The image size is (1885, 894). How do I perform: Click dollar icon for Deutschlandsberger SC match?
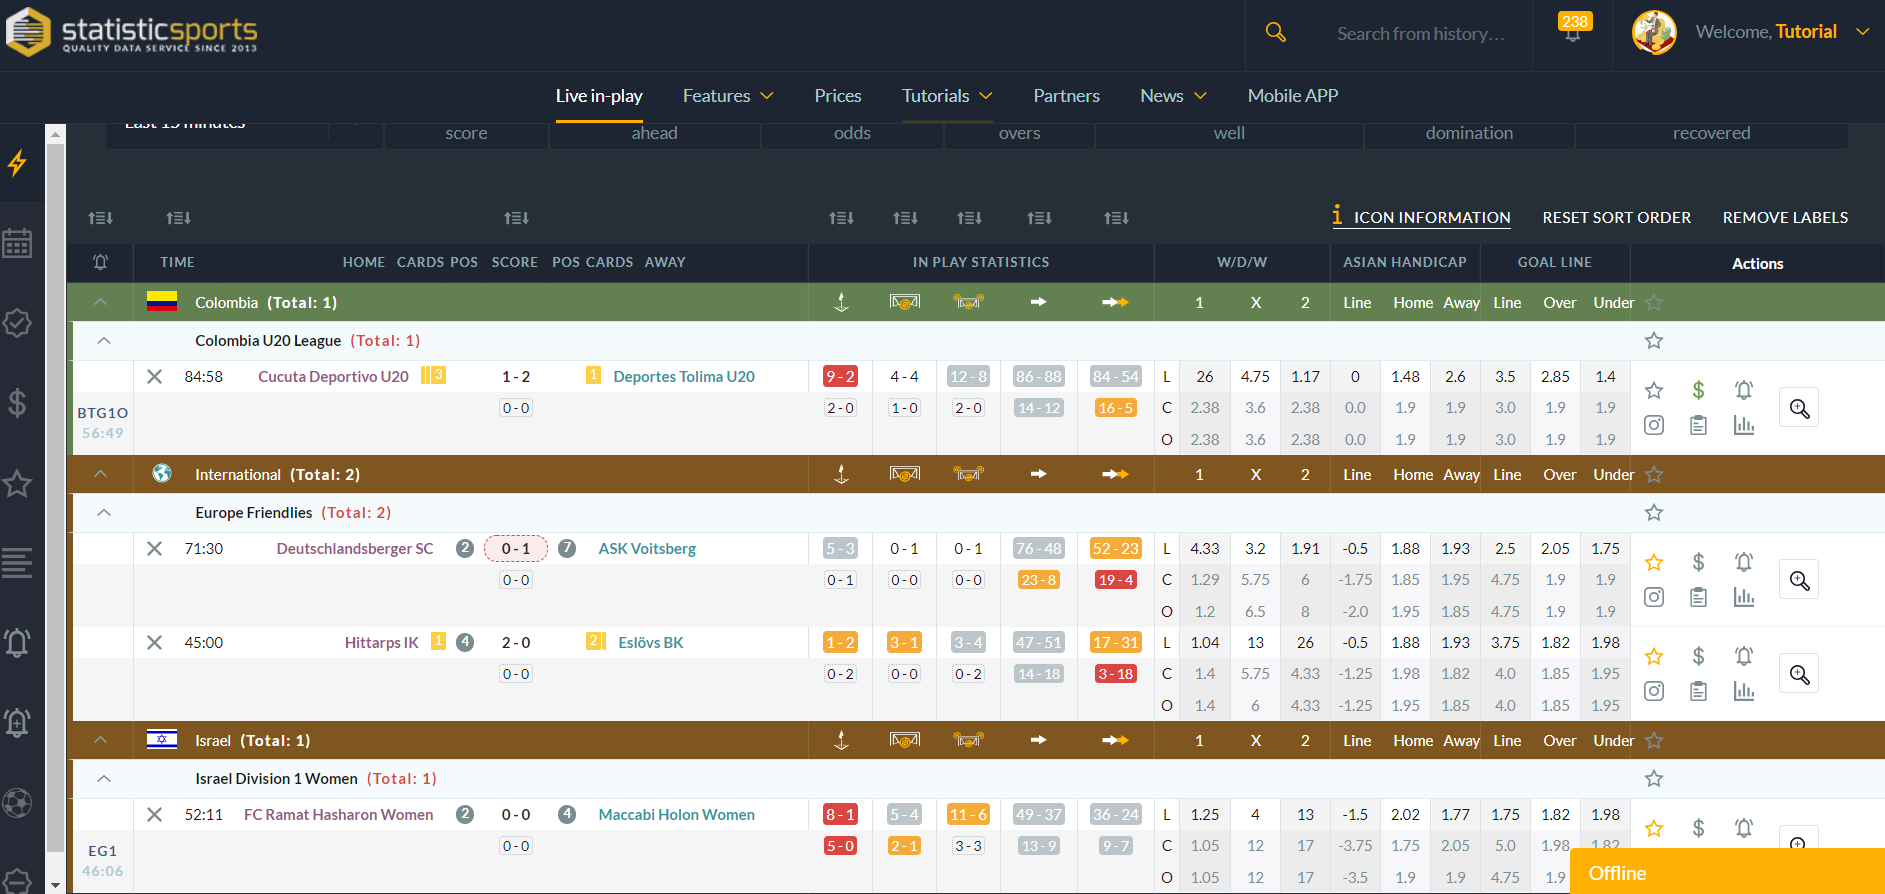tap(1698, 562)
